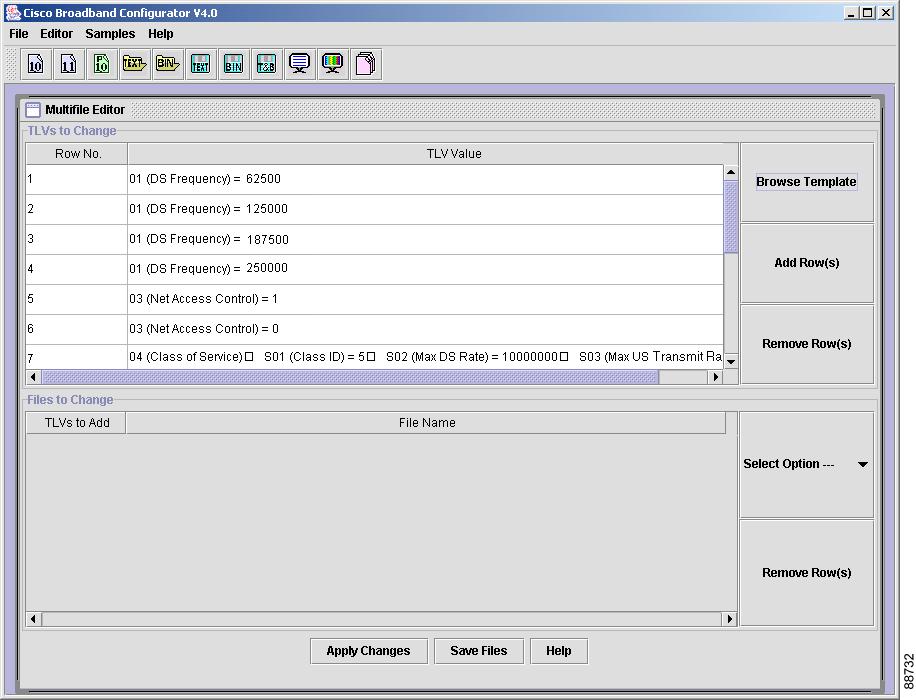
Task: Click the Save Files button
Action: 478,651
